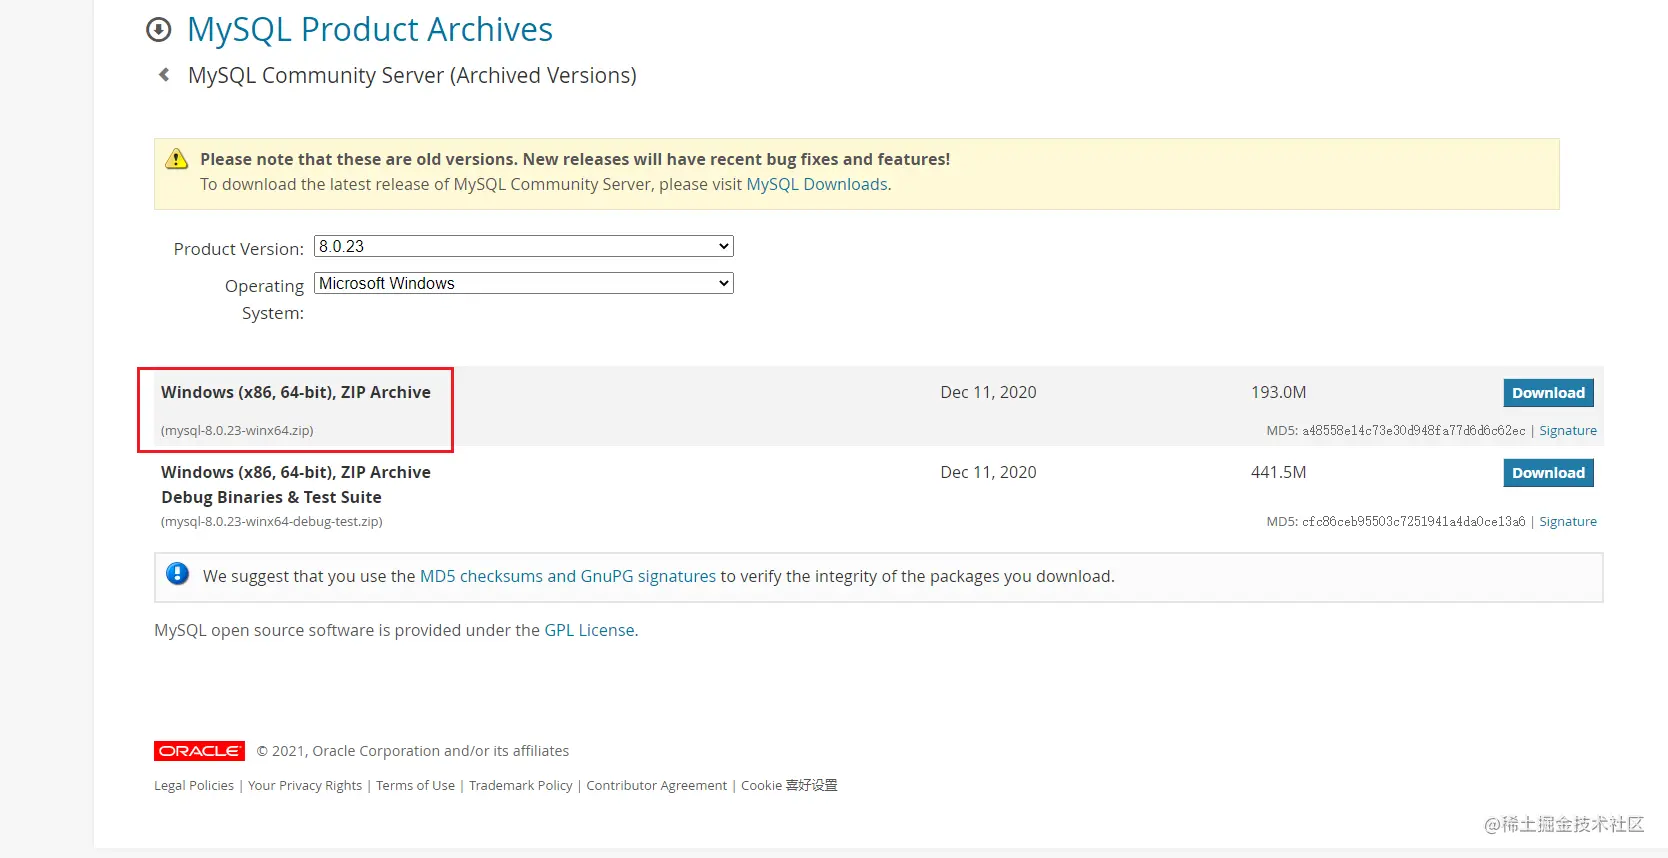Open the MD5 checksums and GnuPG signatures link
This screenshot has height=858, width=1668.
tap(568, 576)
